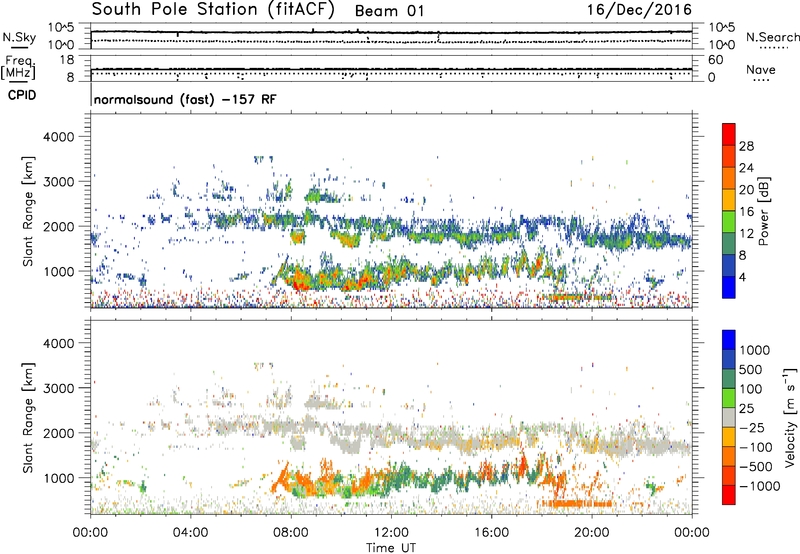
Task: Click the Power panel 'Slant Range [km]' label
Action: (x=28, y=211)
